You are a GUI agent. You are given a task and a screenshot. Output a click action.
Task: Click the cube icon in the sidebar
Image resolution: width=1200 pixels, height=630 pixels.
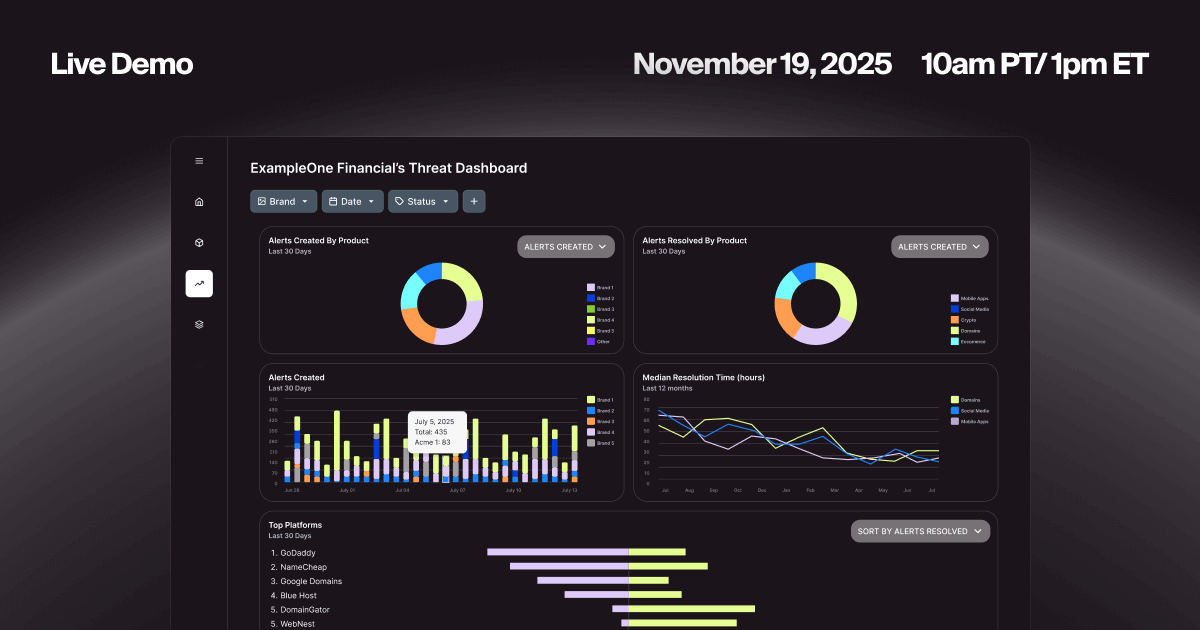click(x=199, y=242)
